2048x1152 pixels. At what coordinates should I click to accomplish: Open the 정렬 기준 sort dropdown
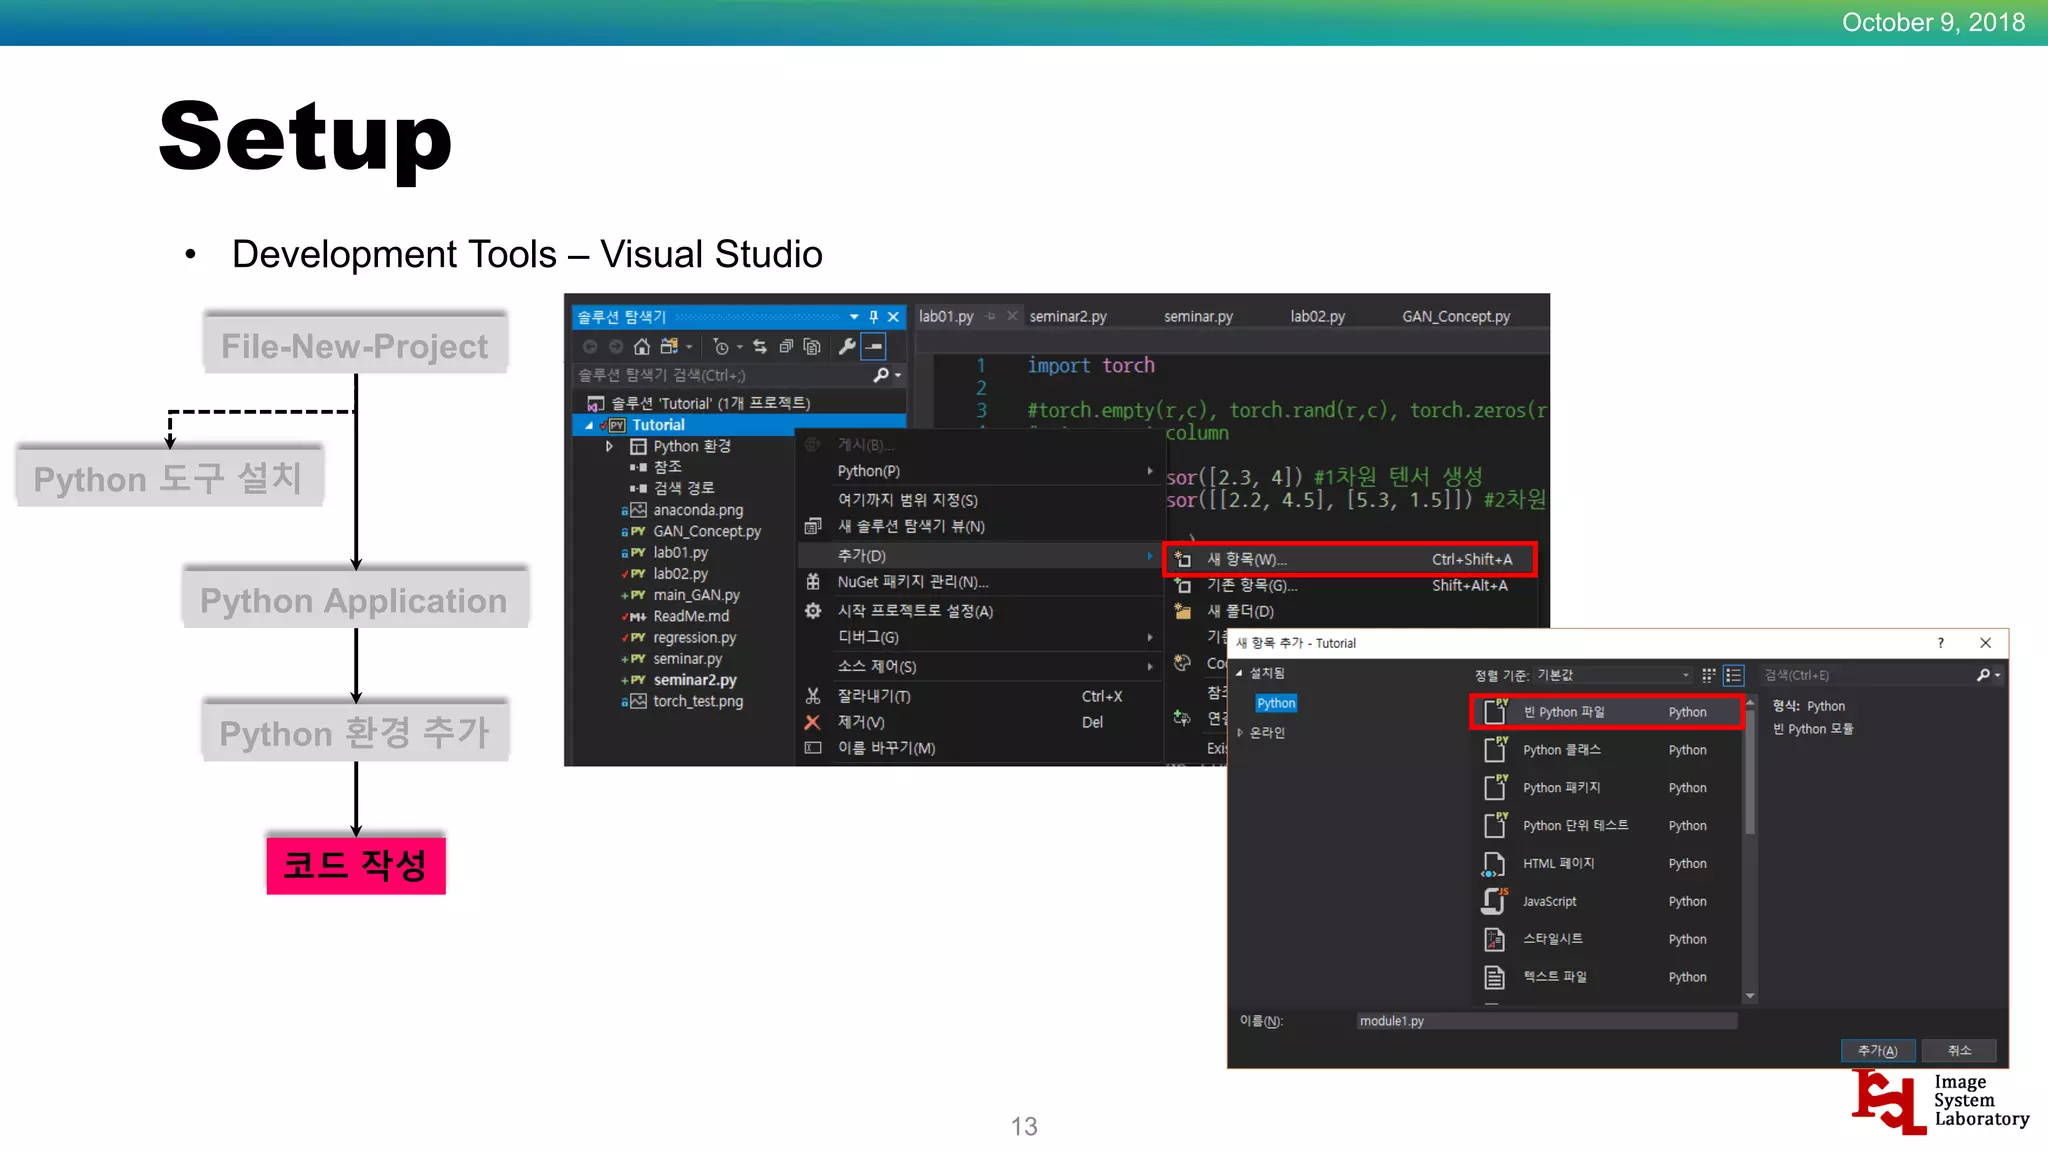coord(1613,675)
